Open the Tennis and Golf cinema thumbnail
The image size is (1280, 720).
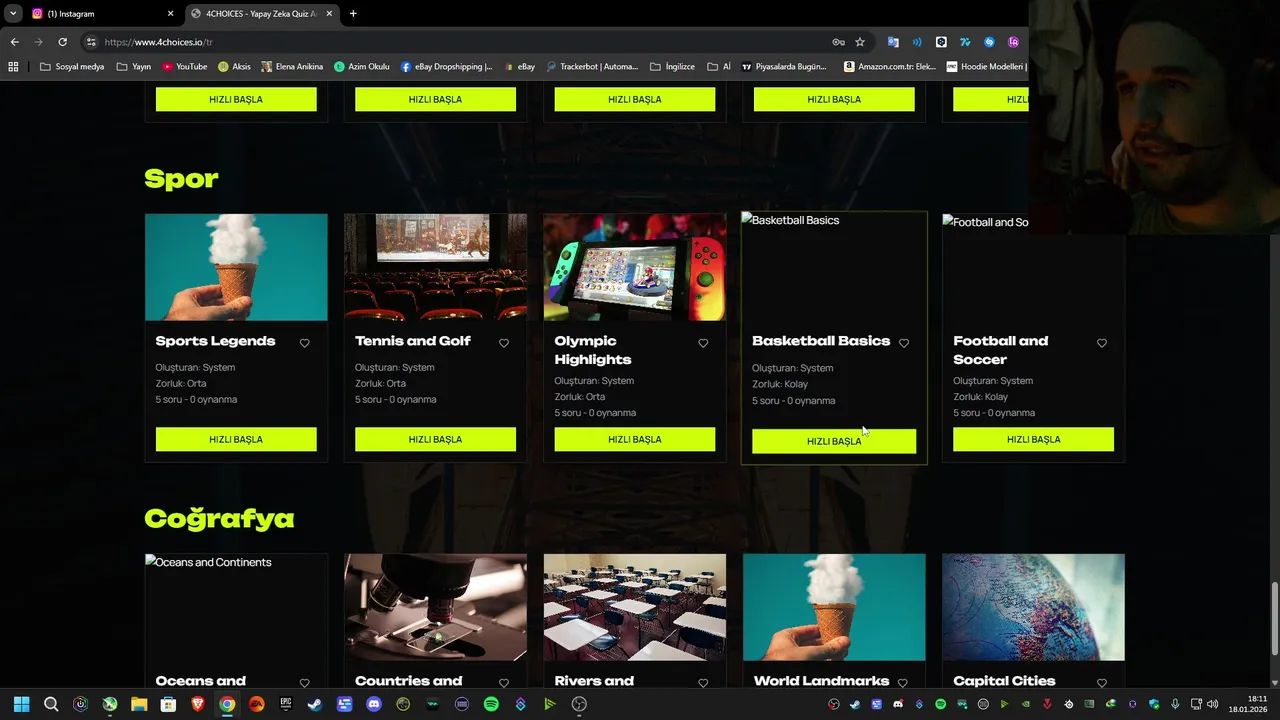pyautogui.click(x=435, y=267)
